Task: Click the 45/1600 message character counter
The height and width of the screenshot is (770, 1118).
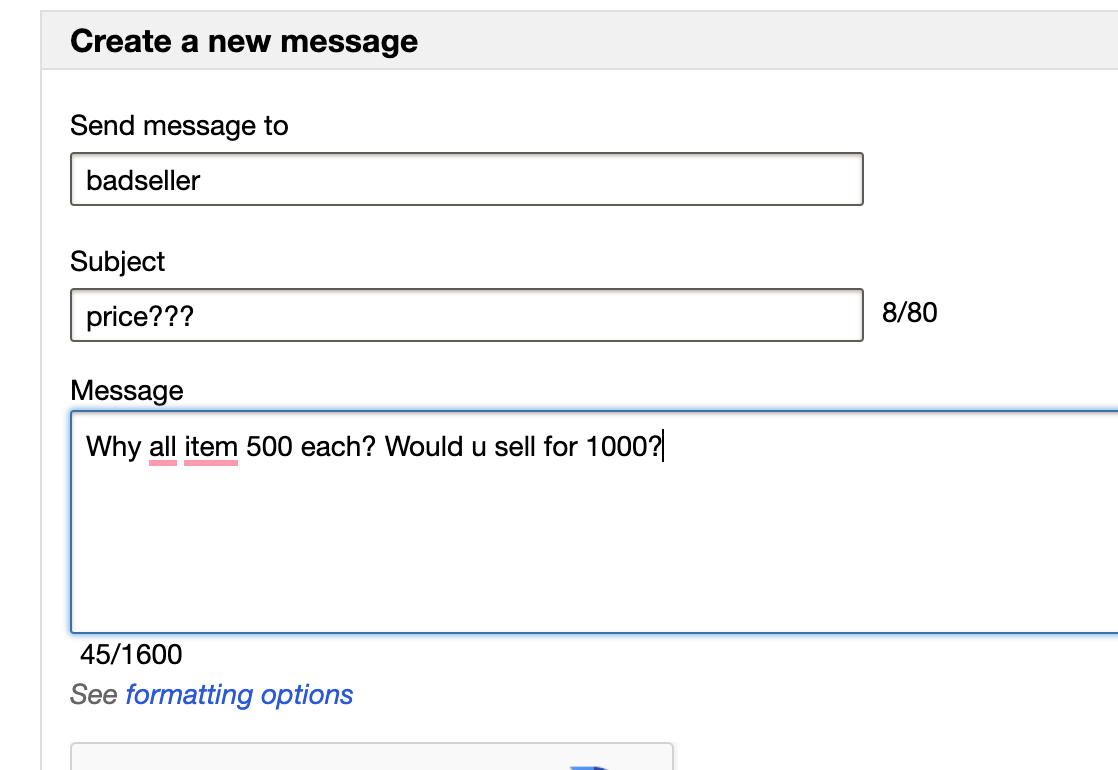Action: (131, 655)
